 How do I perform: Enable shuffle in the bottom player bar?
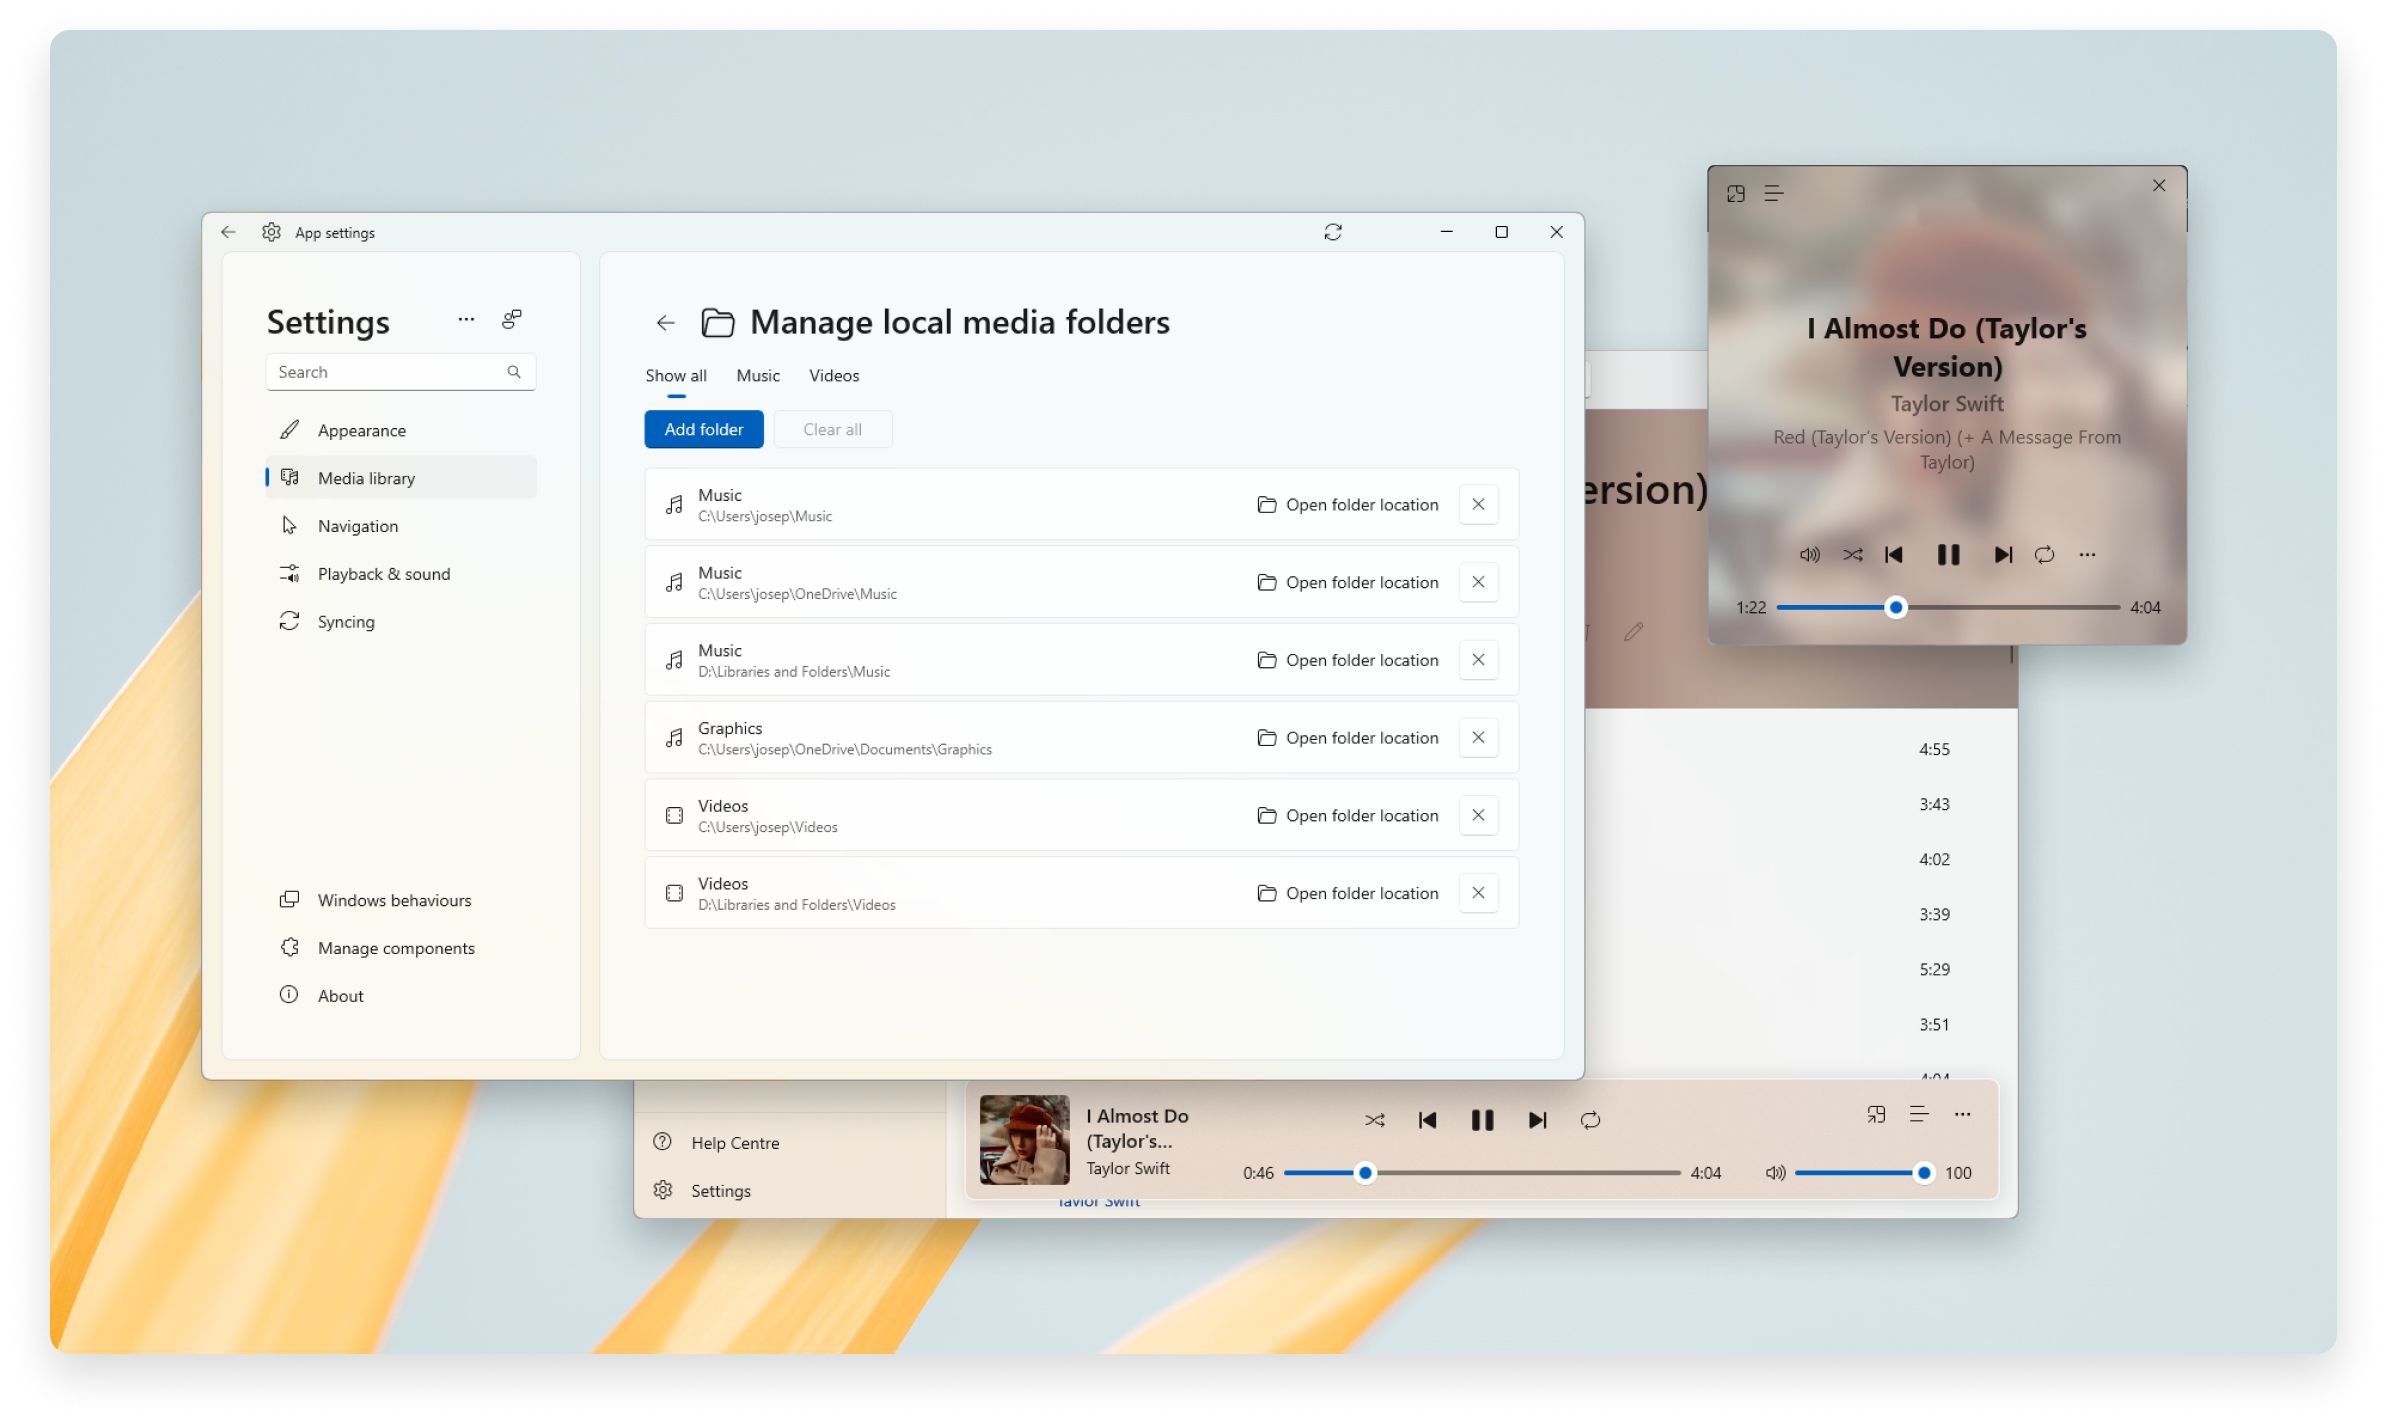[x=1375, y=1120]
